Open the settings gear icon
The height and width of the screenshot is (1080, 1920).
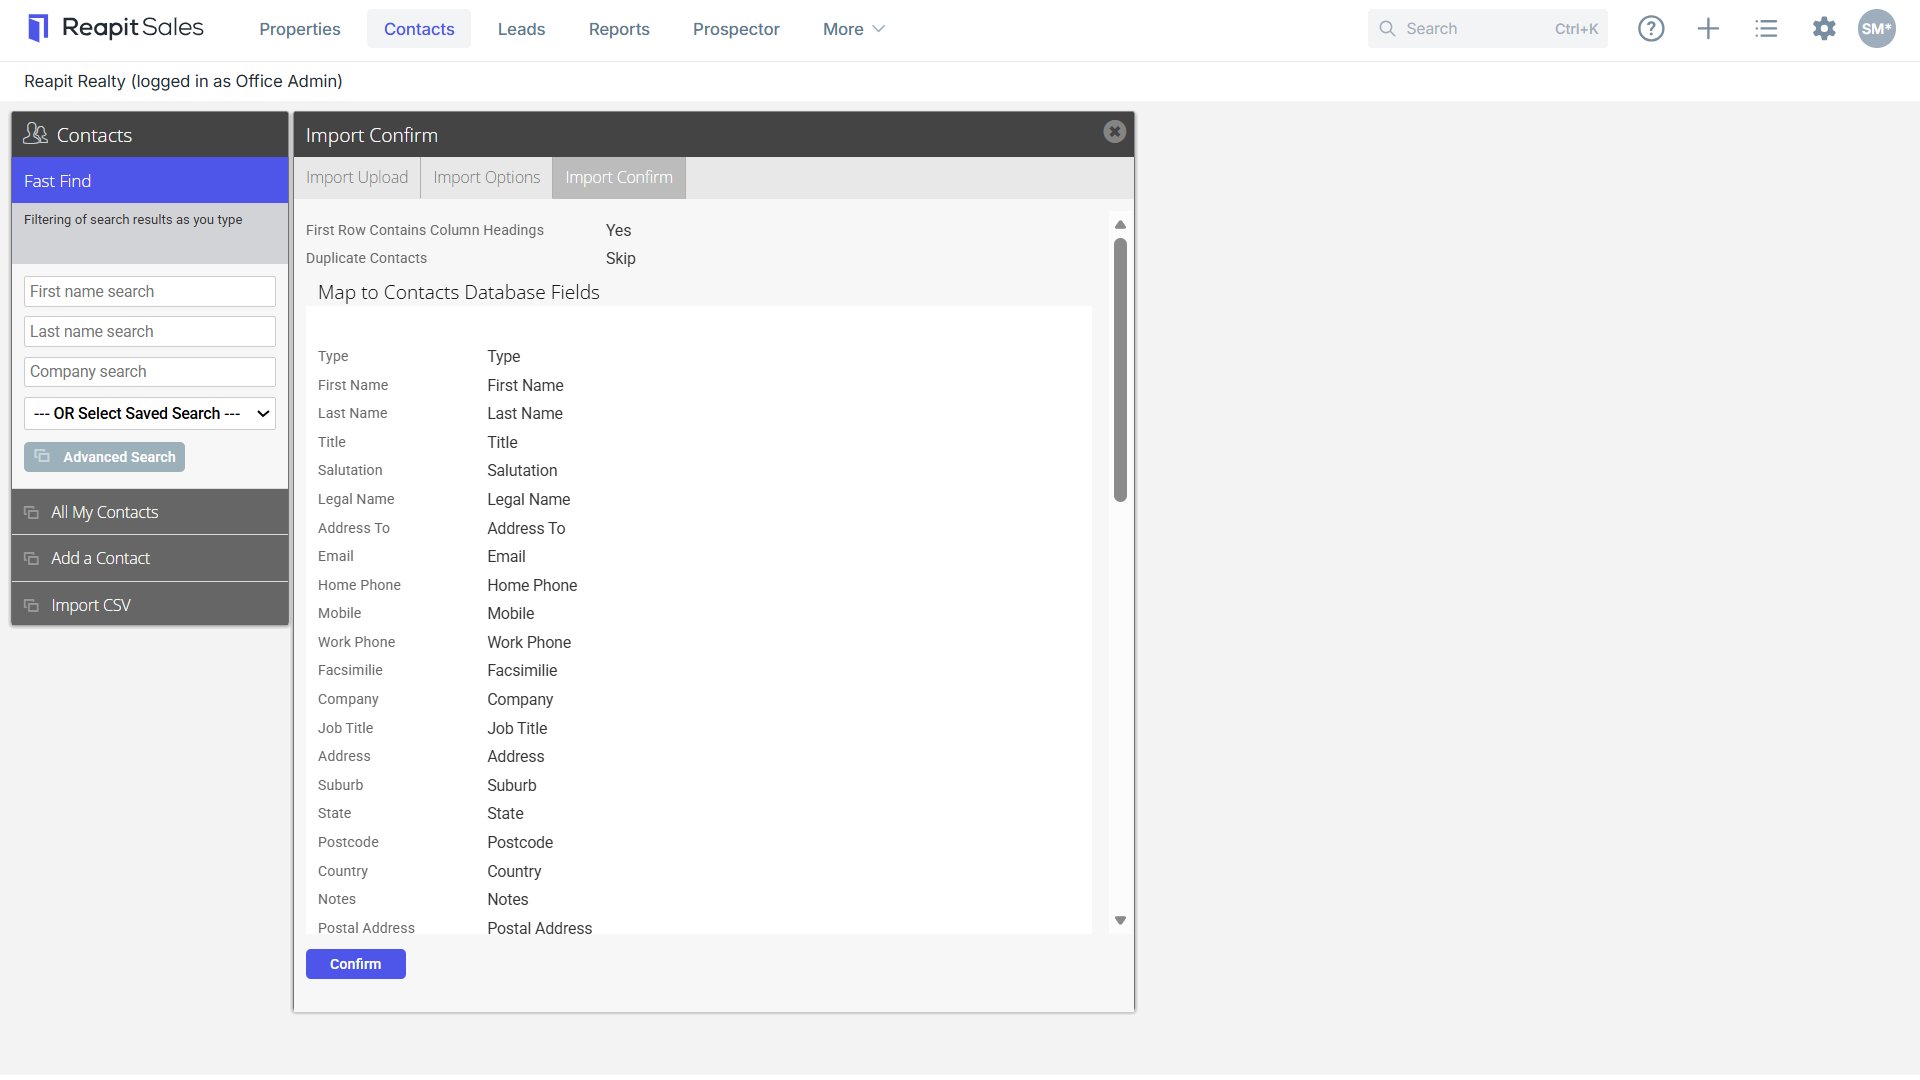(x=1824, y=29)
